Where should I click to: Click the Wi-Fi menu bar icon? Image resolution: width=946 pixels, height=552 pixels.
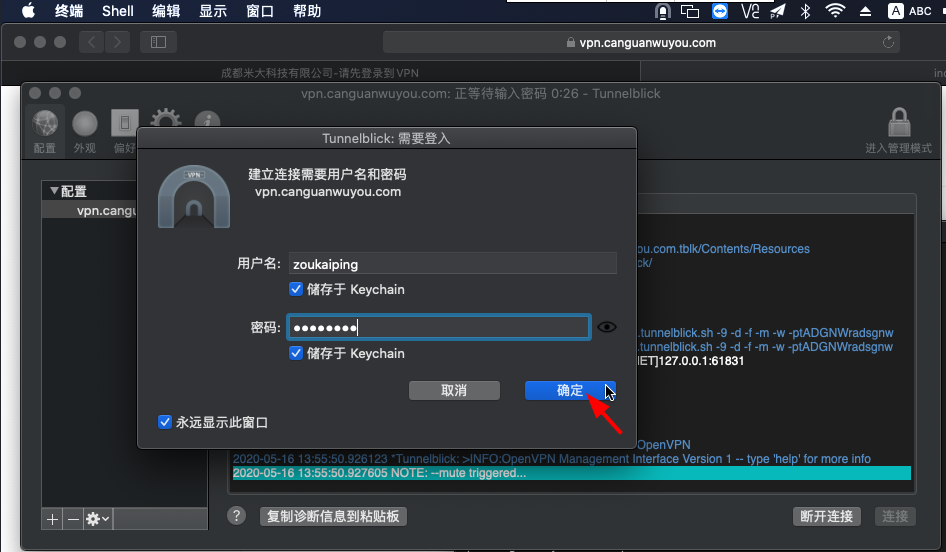click(835, 11)
